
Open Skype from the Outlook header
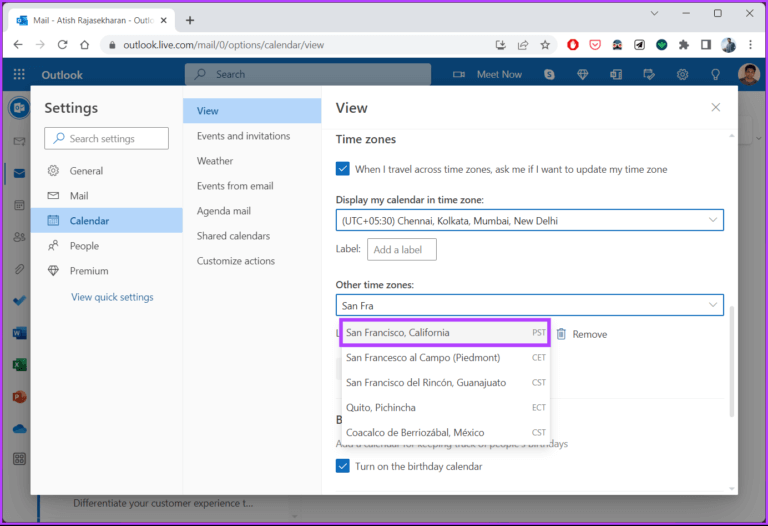click(549, 74)
